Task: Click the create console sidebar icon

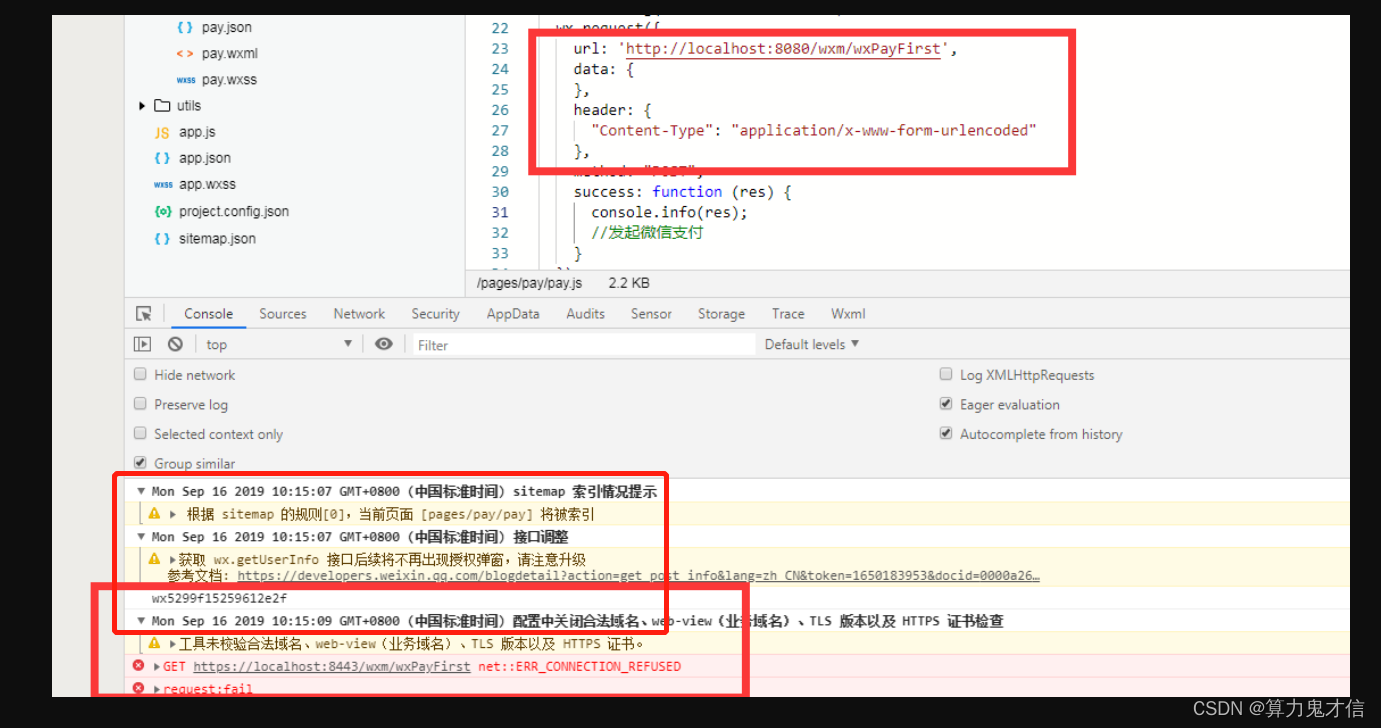Action: click(141, 343)
